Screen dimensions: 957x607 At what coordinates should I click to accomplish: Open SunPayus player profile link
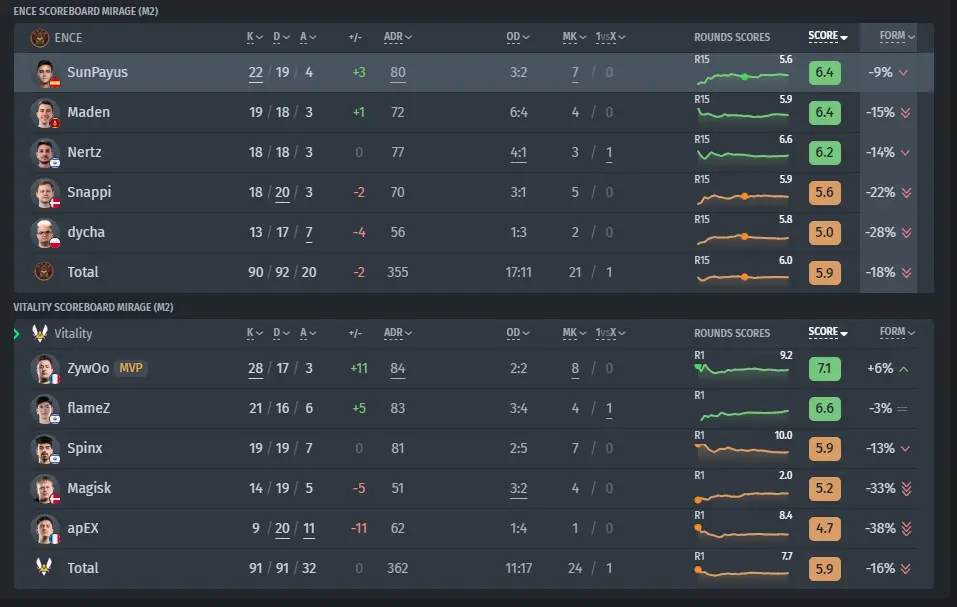[98, 73]
